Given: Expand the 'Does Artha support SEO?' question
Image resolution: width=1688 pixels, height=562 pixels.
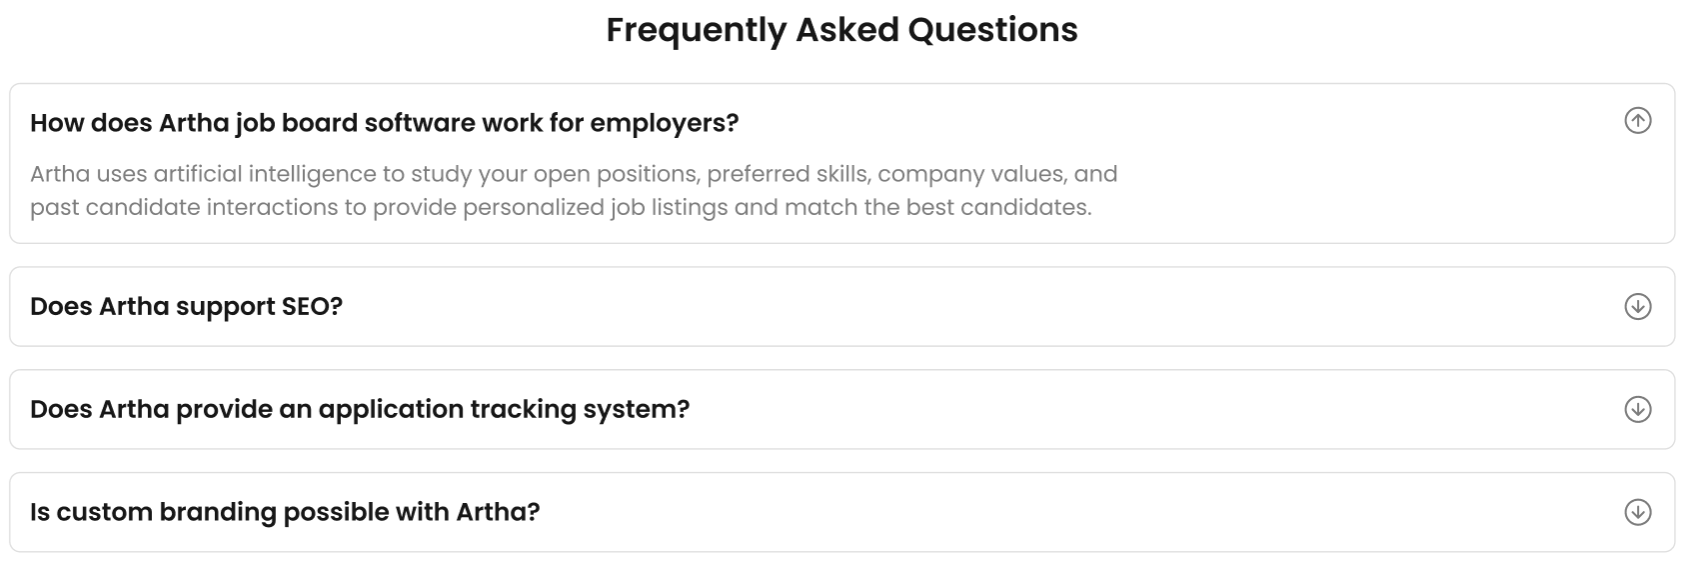Looking at the screenshot, I should pos(186,306).
